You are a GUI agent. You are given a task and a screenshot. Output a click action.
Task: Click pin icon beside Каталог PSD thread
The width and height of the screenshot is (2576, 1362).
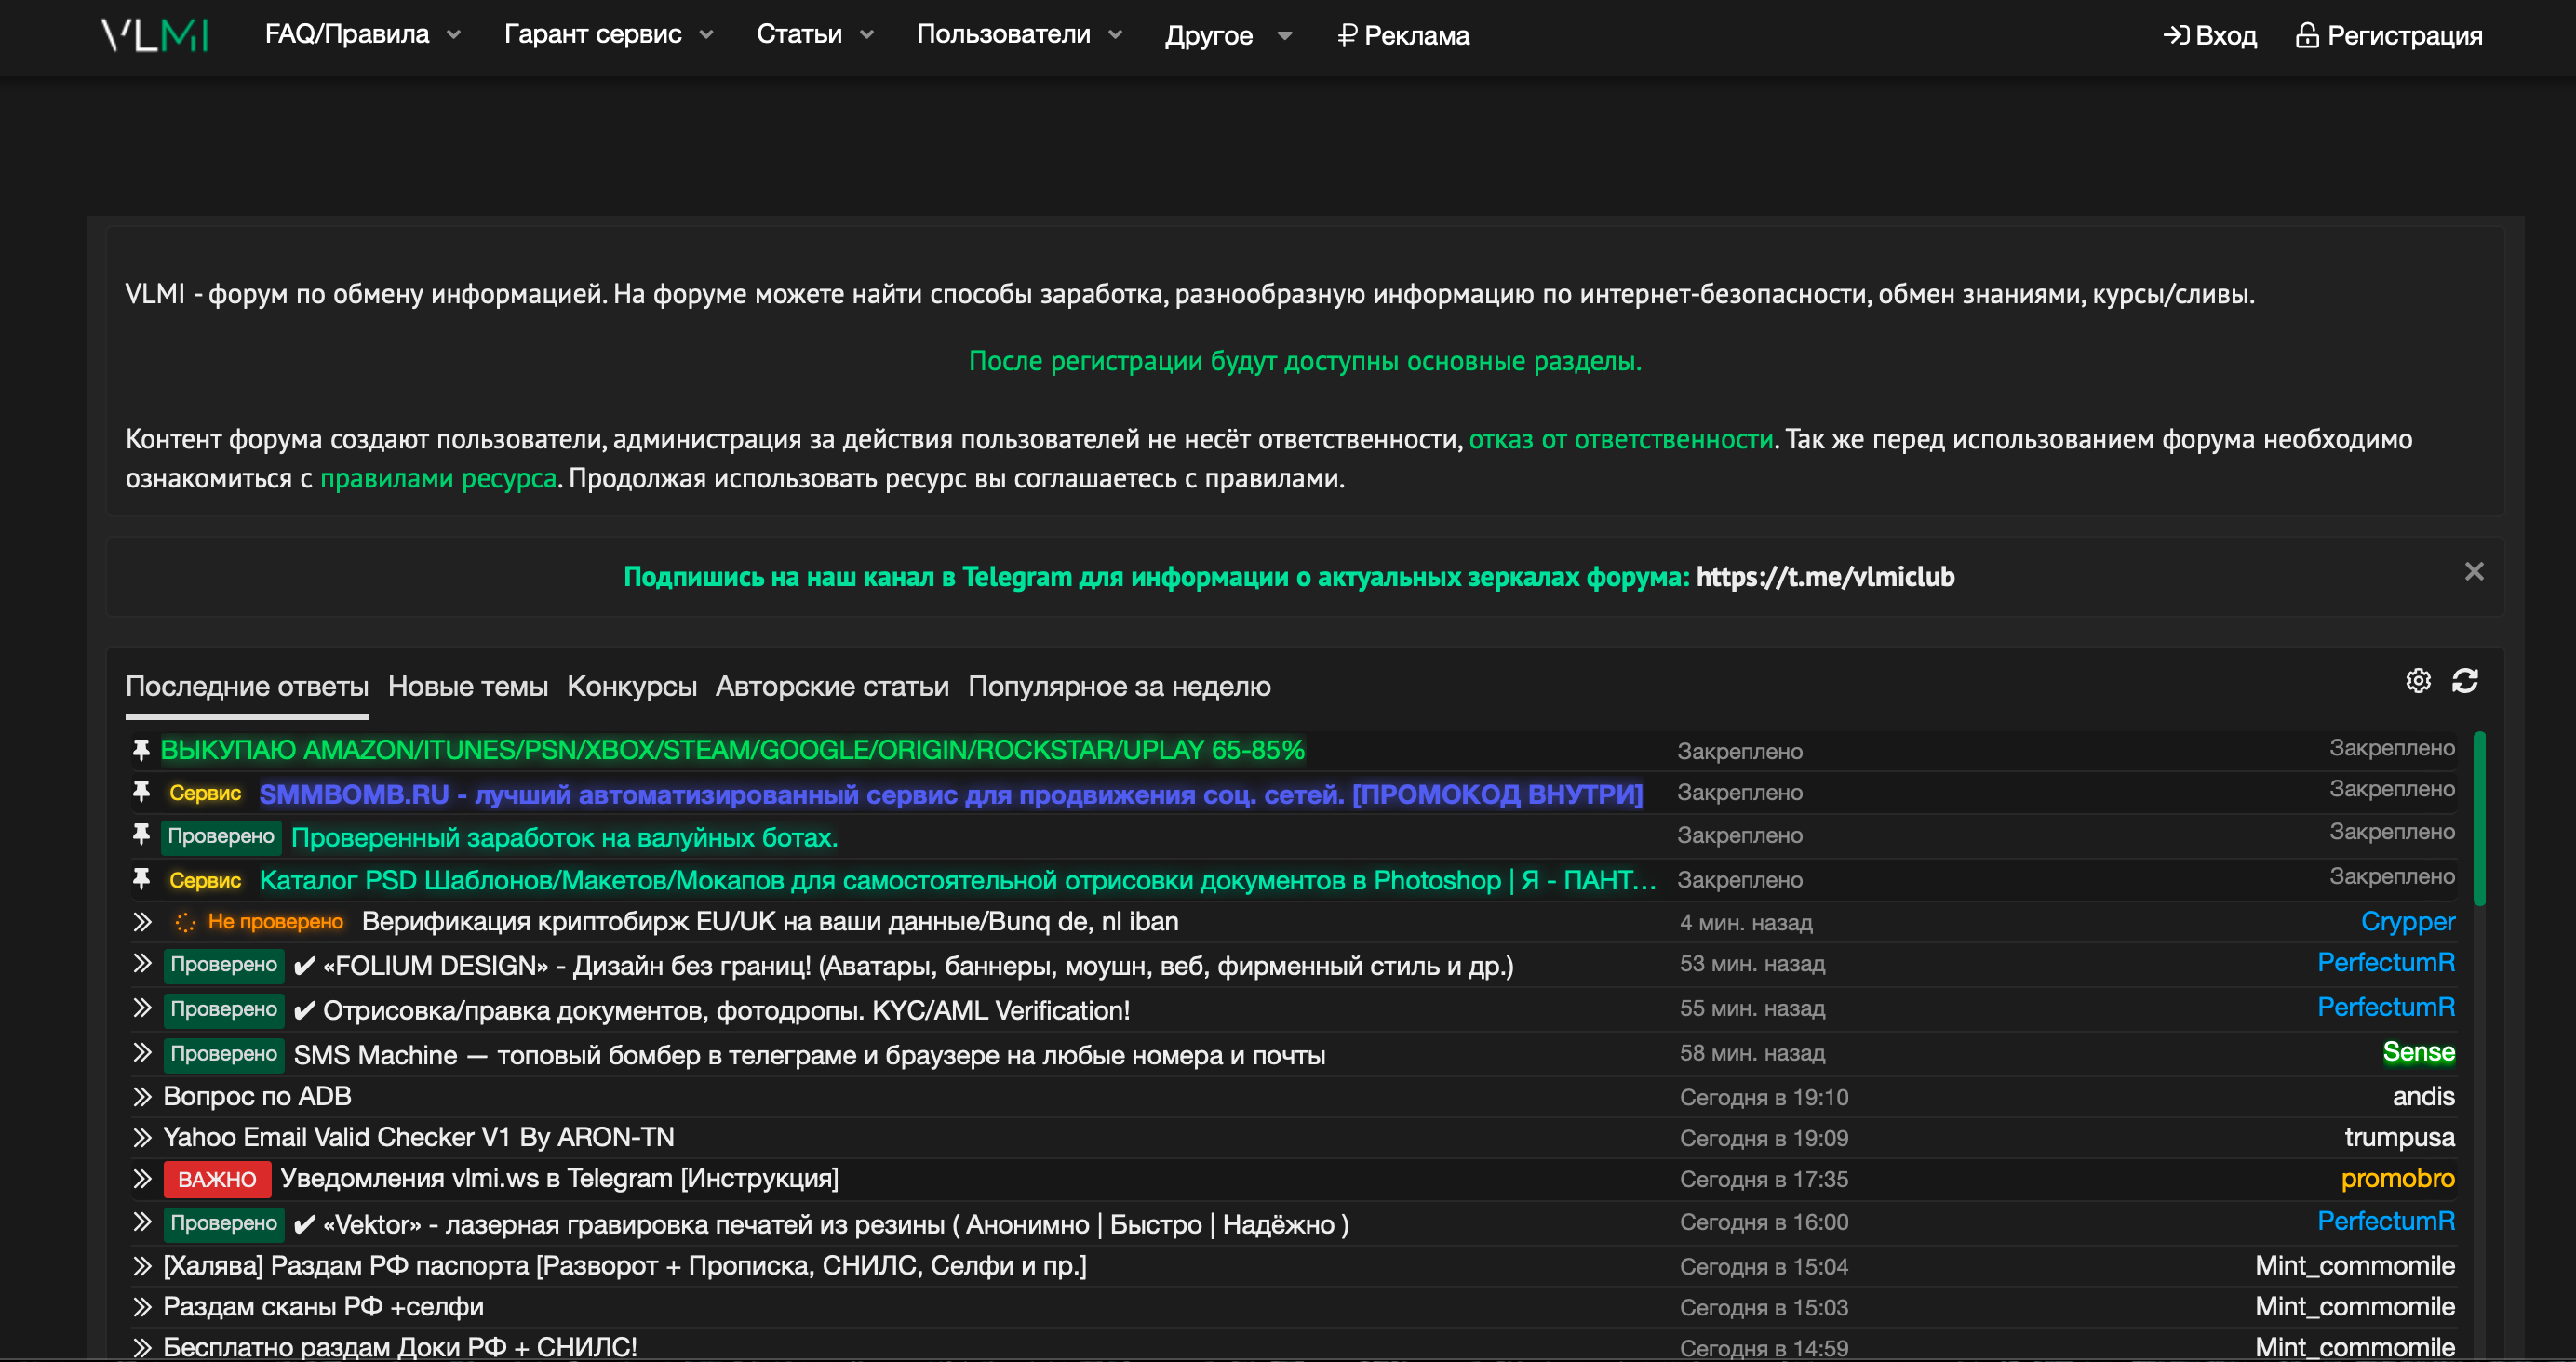click(x=141, y=880)
